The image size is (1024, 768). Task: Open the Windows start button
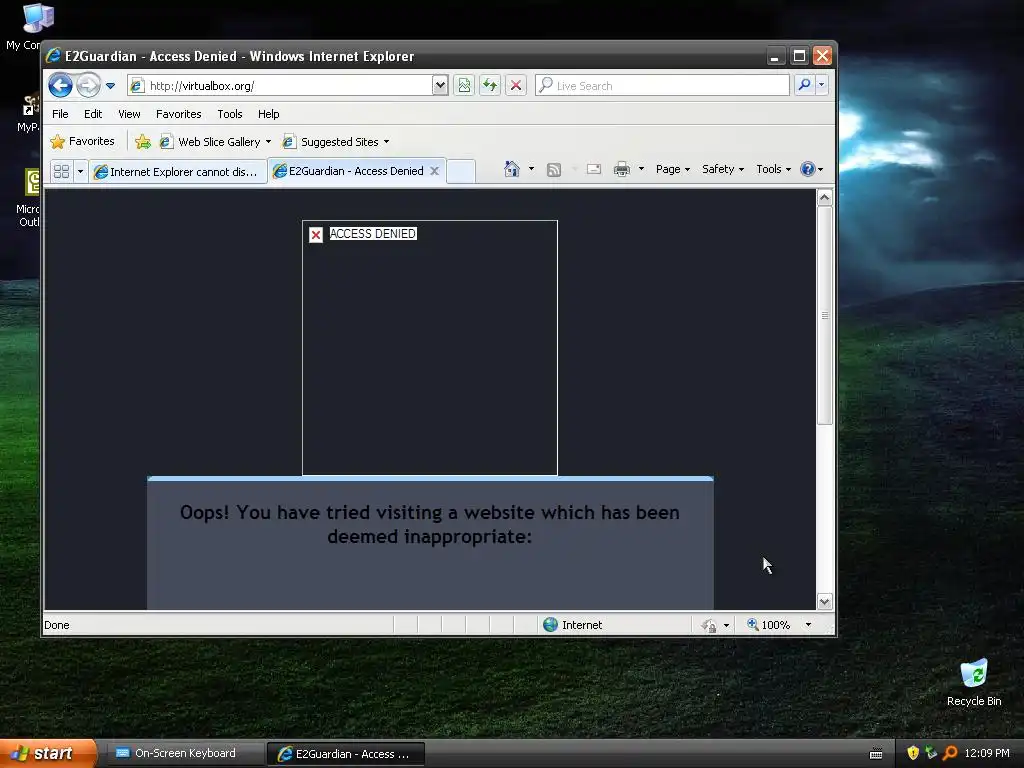(48, 754)
